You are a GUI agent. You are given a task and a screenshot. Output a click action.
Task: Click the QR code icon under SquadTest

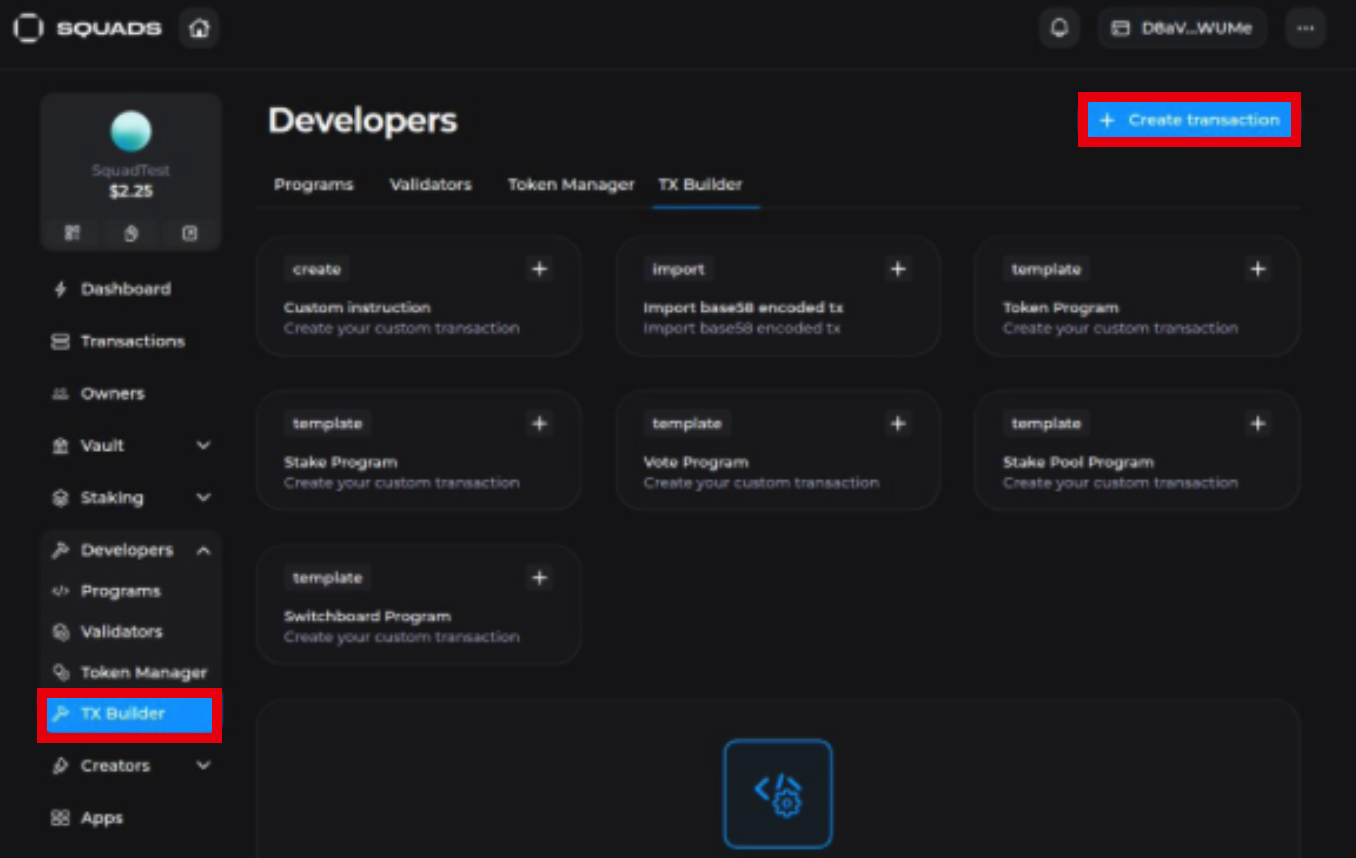click(x=72, y=233)
